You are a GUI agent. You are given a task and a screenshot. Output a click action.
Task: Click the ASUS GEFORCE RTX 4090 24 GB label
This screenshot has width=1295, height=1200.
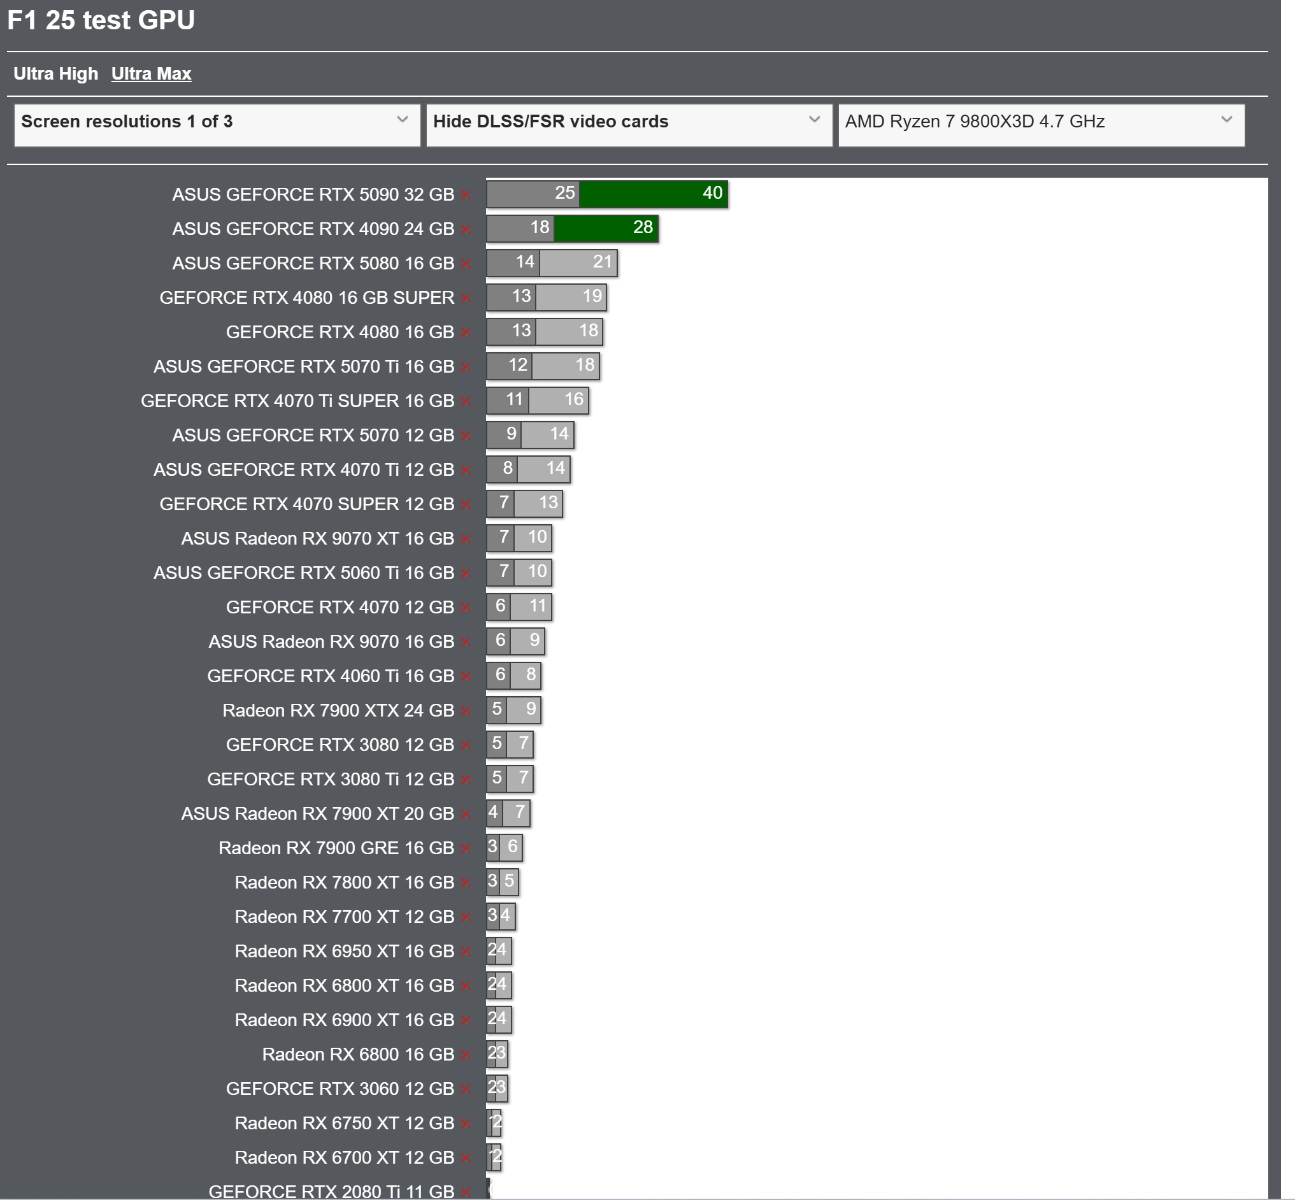313,229
